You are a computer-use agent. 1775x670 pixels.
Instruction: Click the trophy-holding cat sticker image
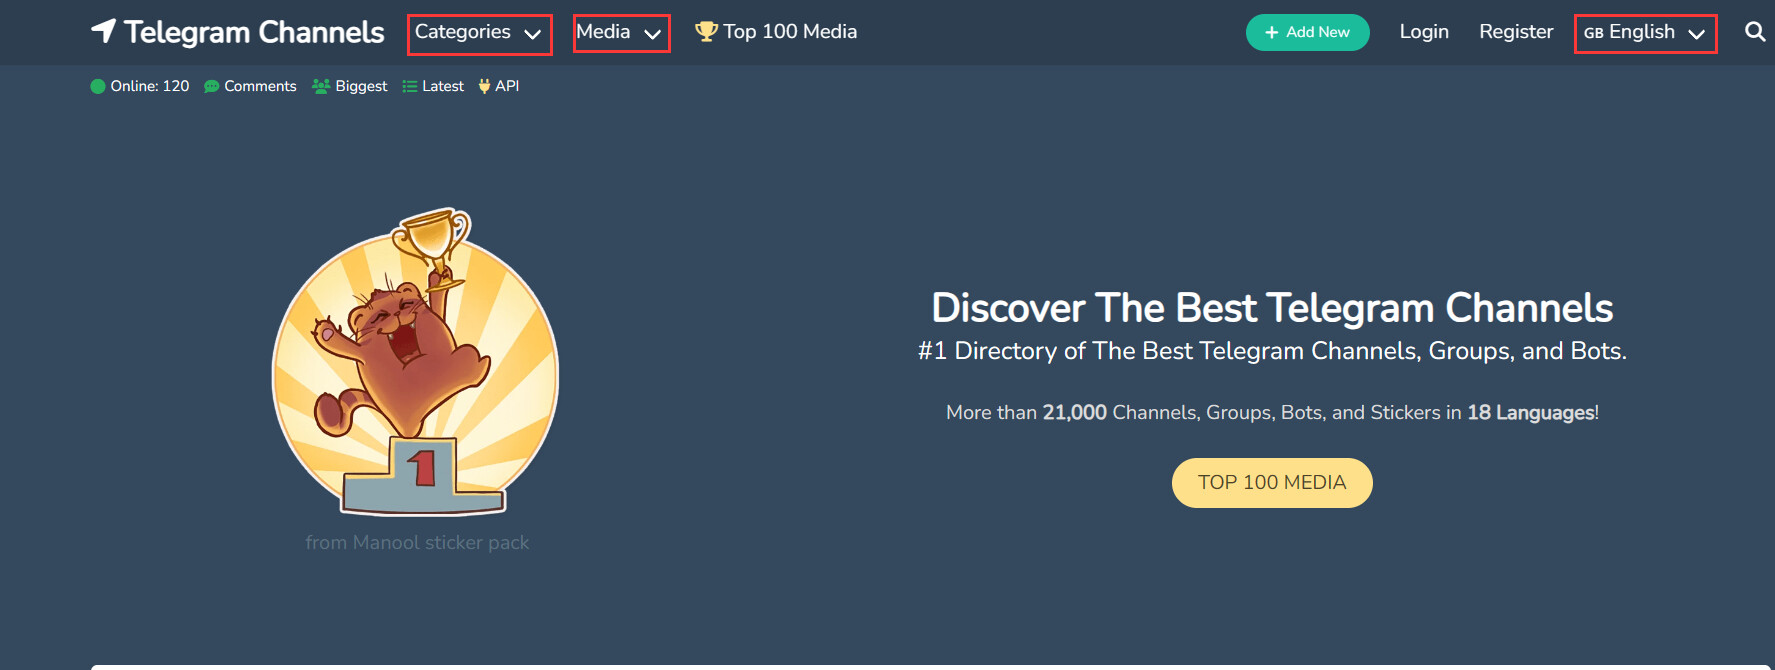click(x=416, y=362)
